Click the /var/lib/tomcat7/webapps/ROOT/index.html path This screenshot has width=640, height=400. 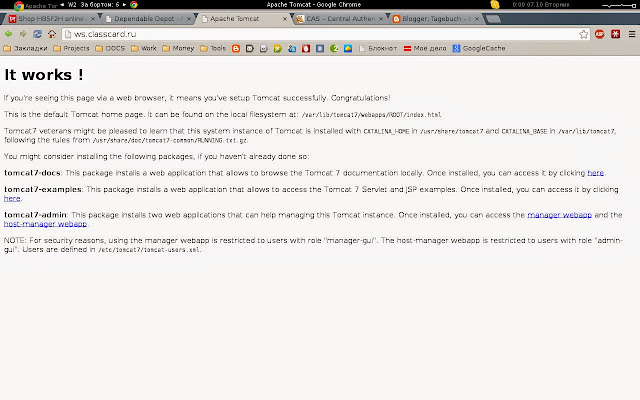(x=371, y=115)
